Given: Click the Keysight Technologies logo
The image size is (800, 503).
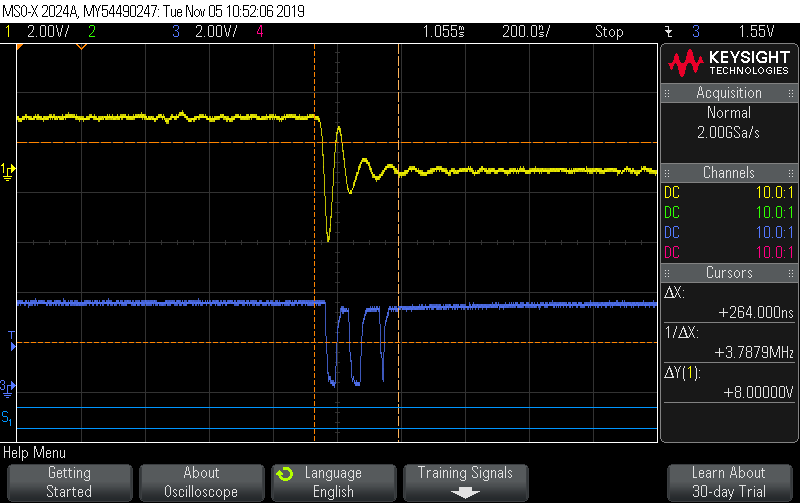Looking at the screenshot, I should pyautogui.click(x=729, y=63).
